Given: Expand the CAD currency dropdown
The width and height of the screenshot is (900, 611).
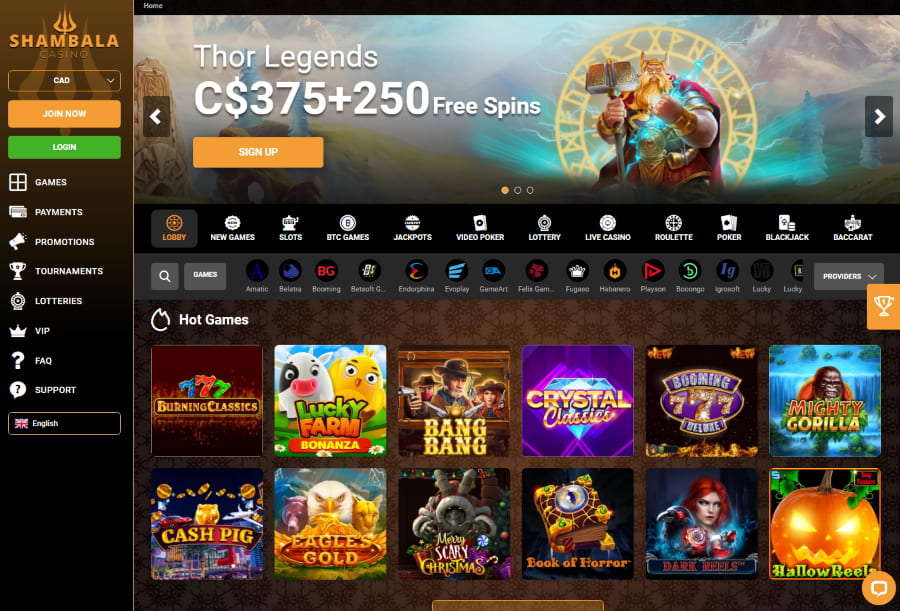Looking at the screenshot, I should click(x=64, y=80).
